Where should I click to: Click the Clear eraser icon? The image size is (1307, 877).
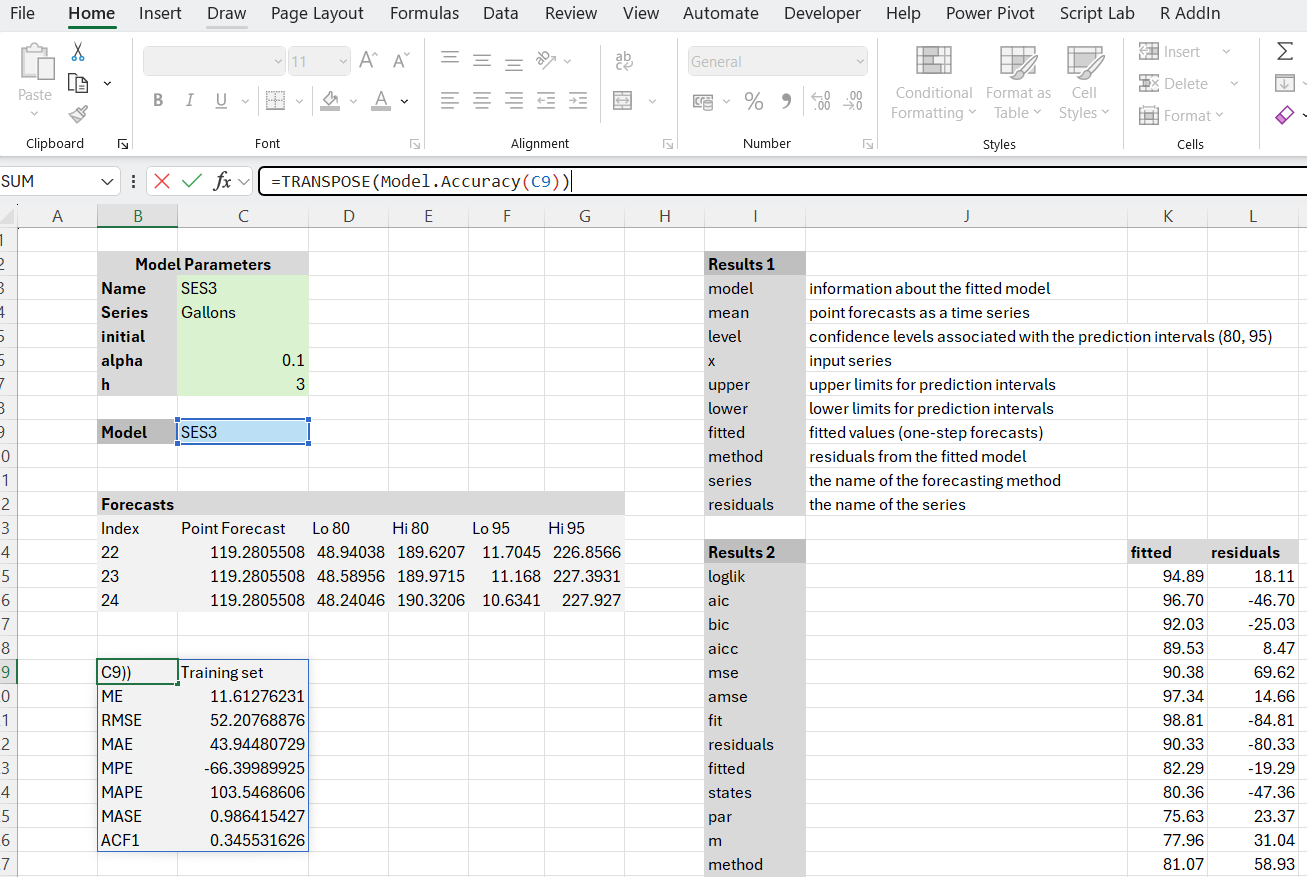point(1285,115)
